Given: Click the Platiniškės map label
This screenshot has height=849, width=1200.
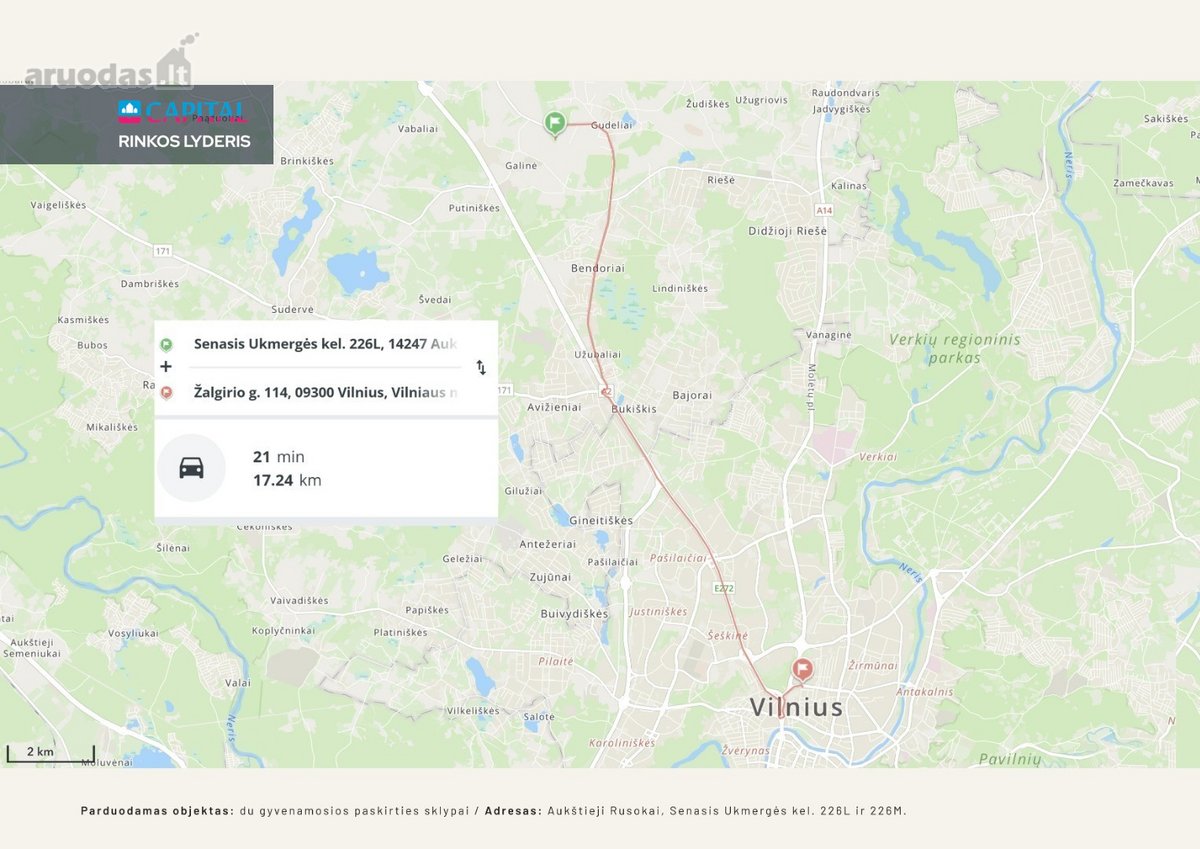Looking at the screenshot, I should [400, 632].
